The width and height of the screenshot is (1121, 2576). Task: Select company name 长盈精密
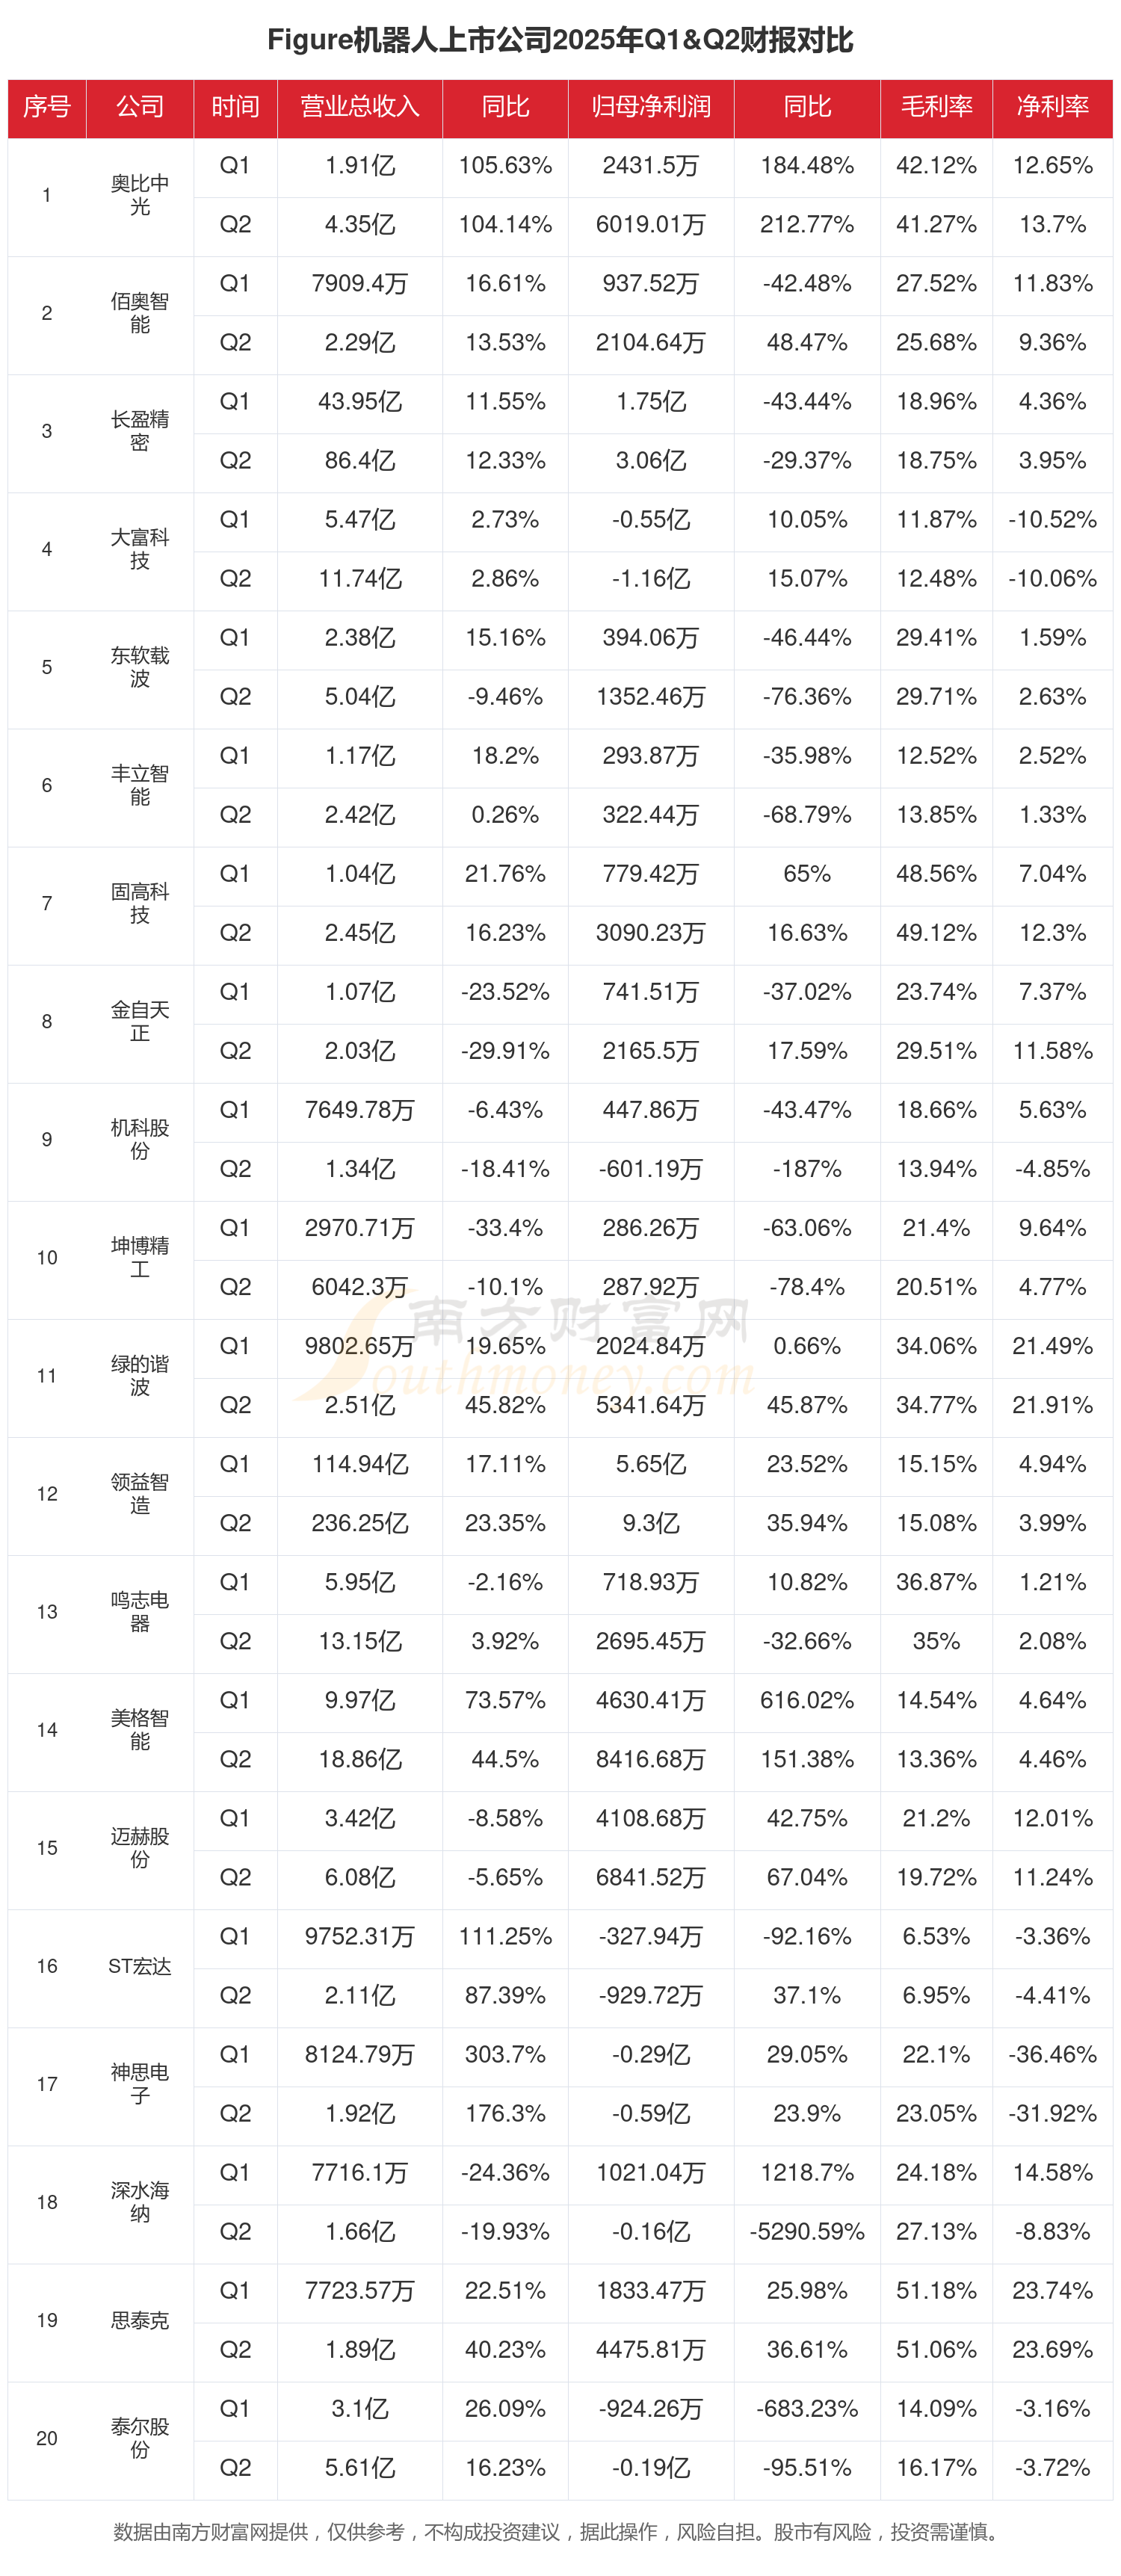tap(139, 431)
